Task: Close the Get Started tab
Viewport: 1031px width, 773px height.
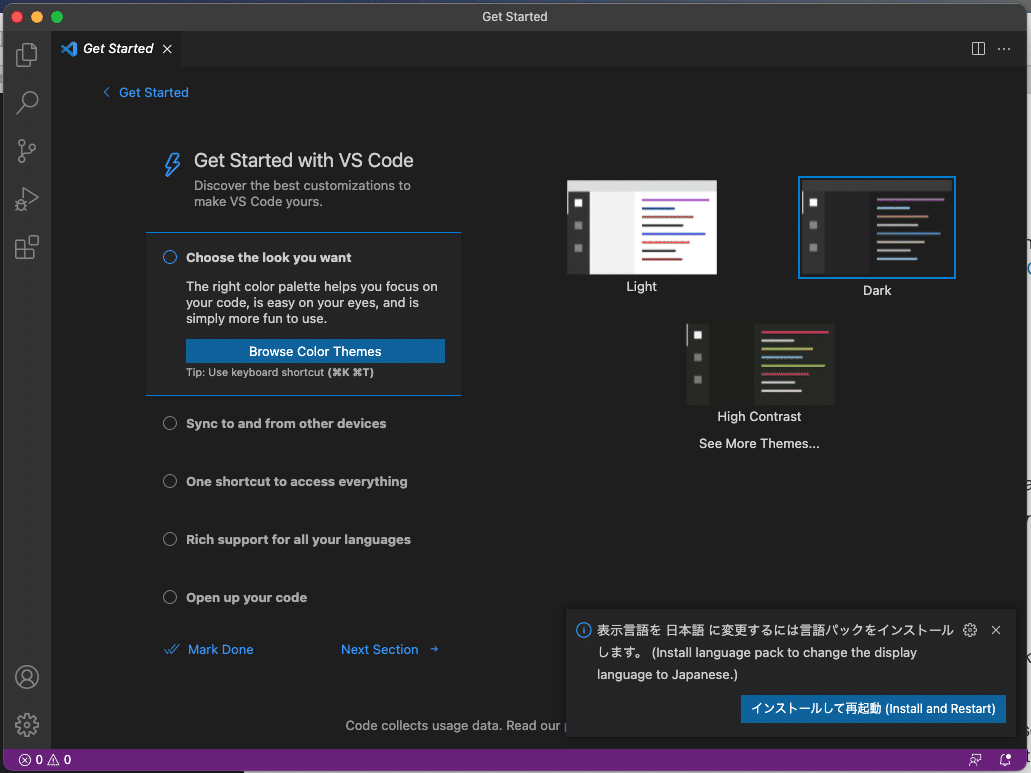Action: click(x=167, y=49)
